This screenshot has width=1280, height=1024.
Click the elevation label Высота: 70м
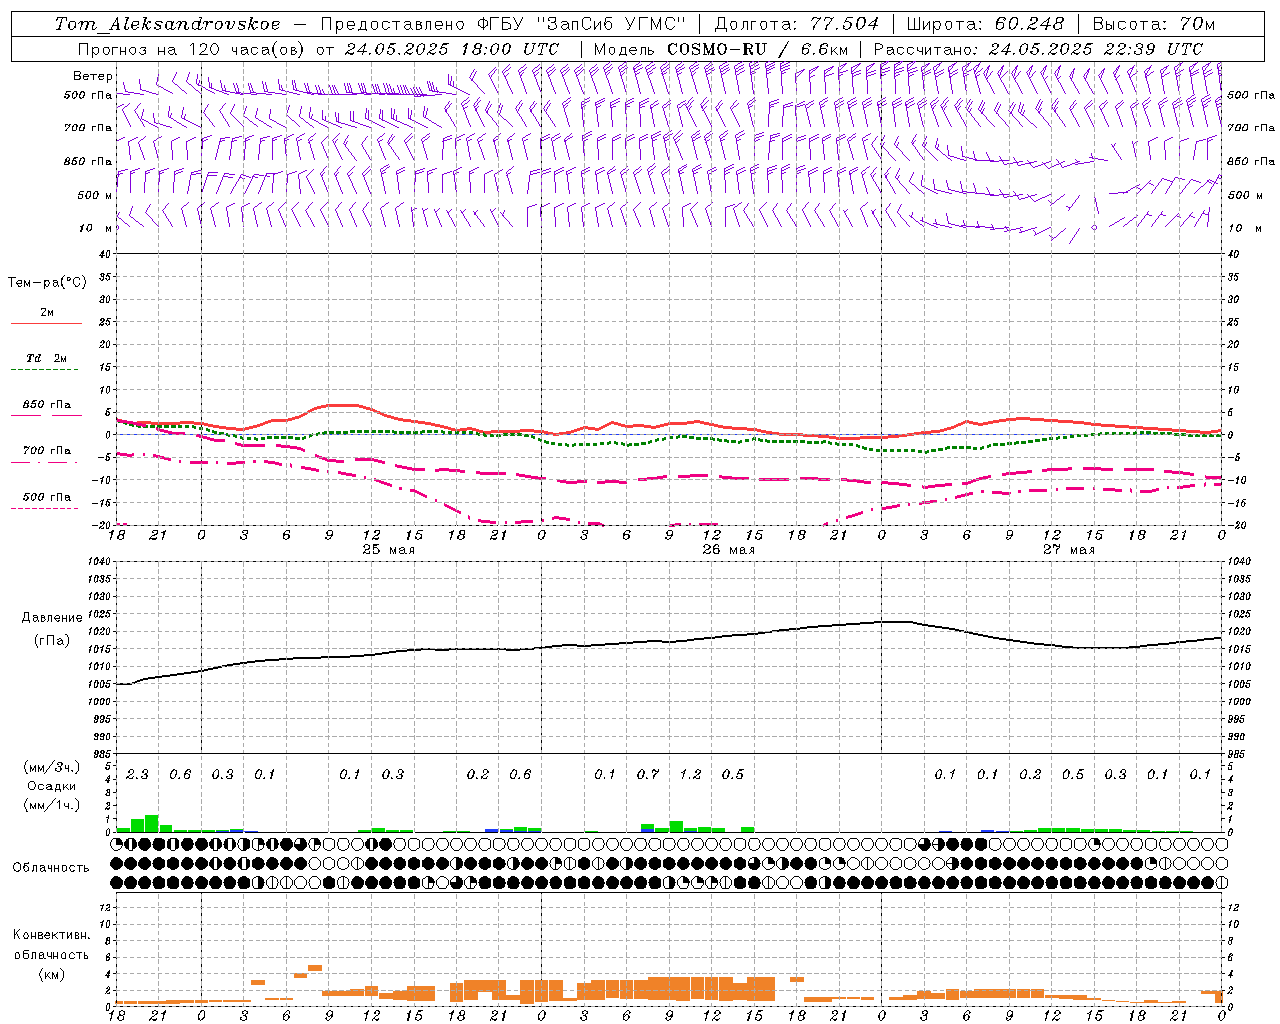pos(1154,24)
